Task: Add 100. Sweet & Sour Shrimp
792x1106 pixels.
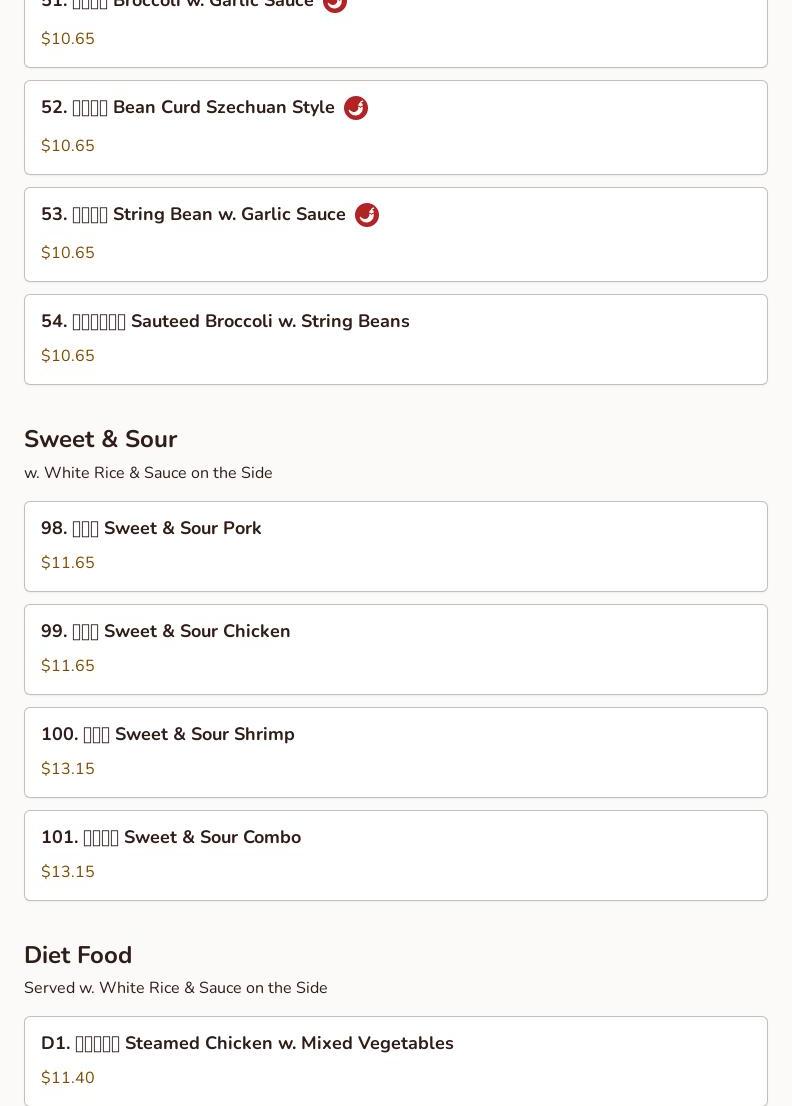Action: pyautogui.click(x=396, y=753)
